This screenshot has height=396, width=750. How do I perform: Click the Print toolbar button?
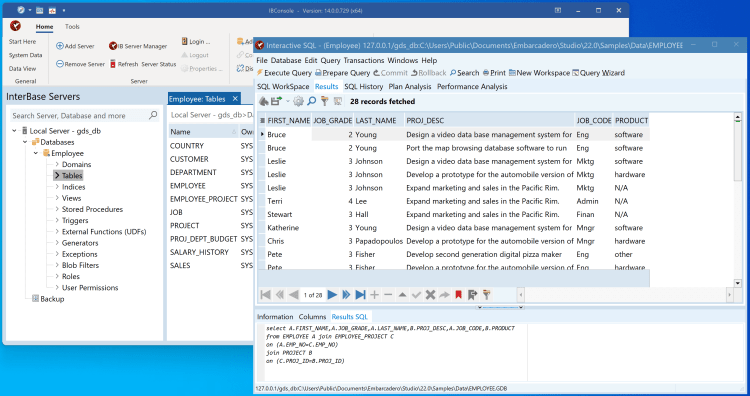click(494, 73)
